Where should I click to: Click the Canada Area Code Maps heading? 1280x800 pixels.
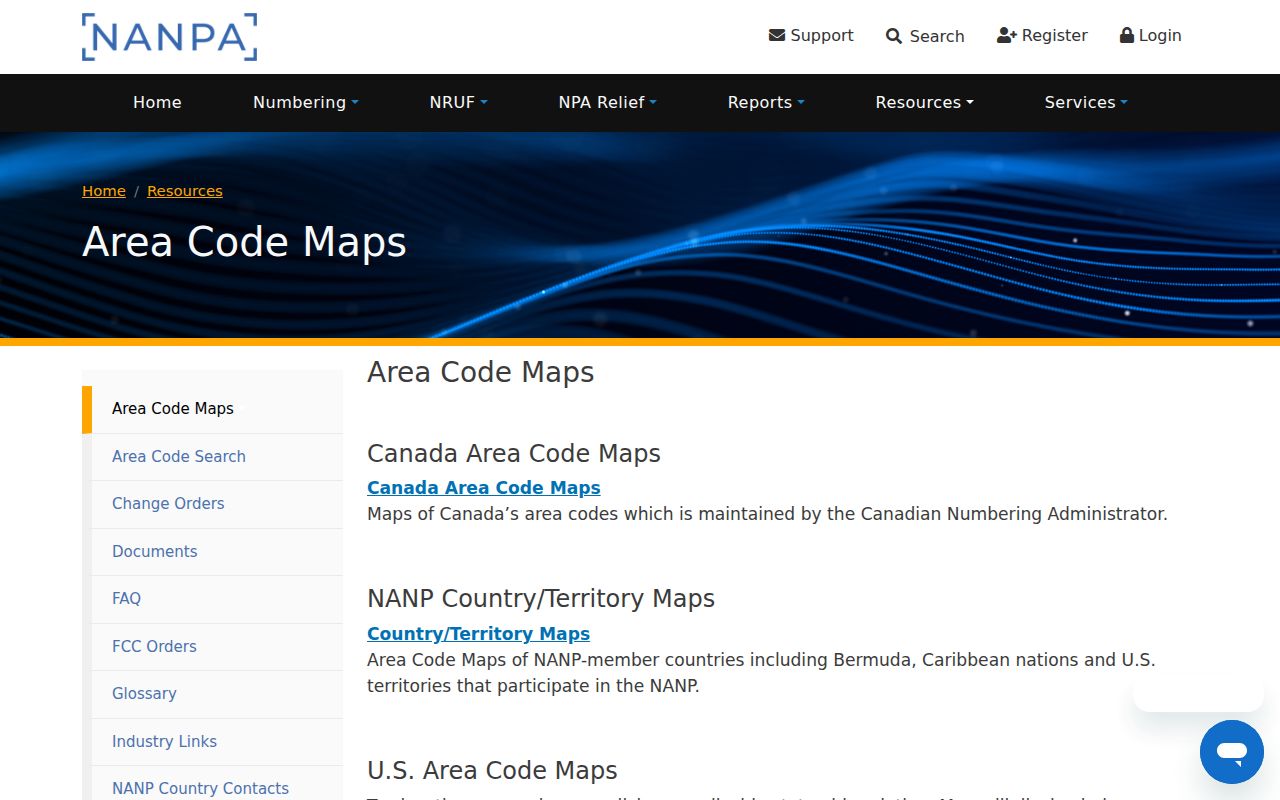coord(514,453)
